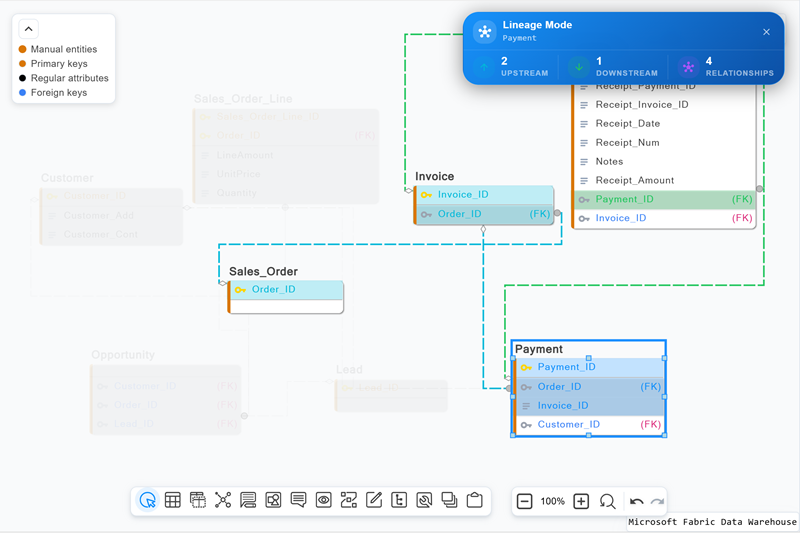Select Order_ID in Sales_Order table
The height and width of the screenshot is (534, 800).
click(286, 290)
